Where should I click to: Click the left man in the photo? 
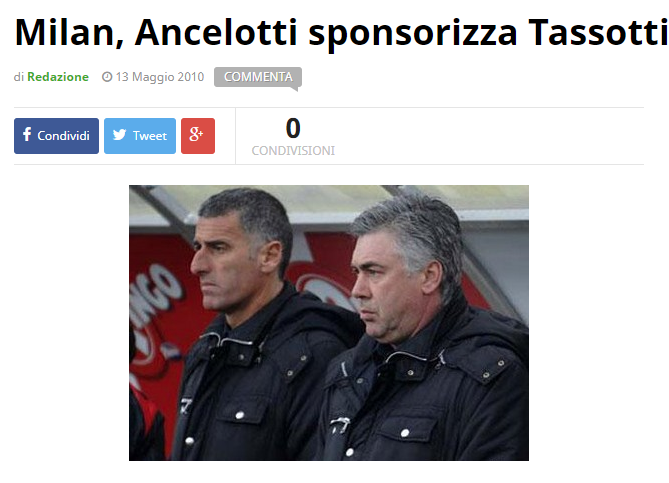coord(252,324)
